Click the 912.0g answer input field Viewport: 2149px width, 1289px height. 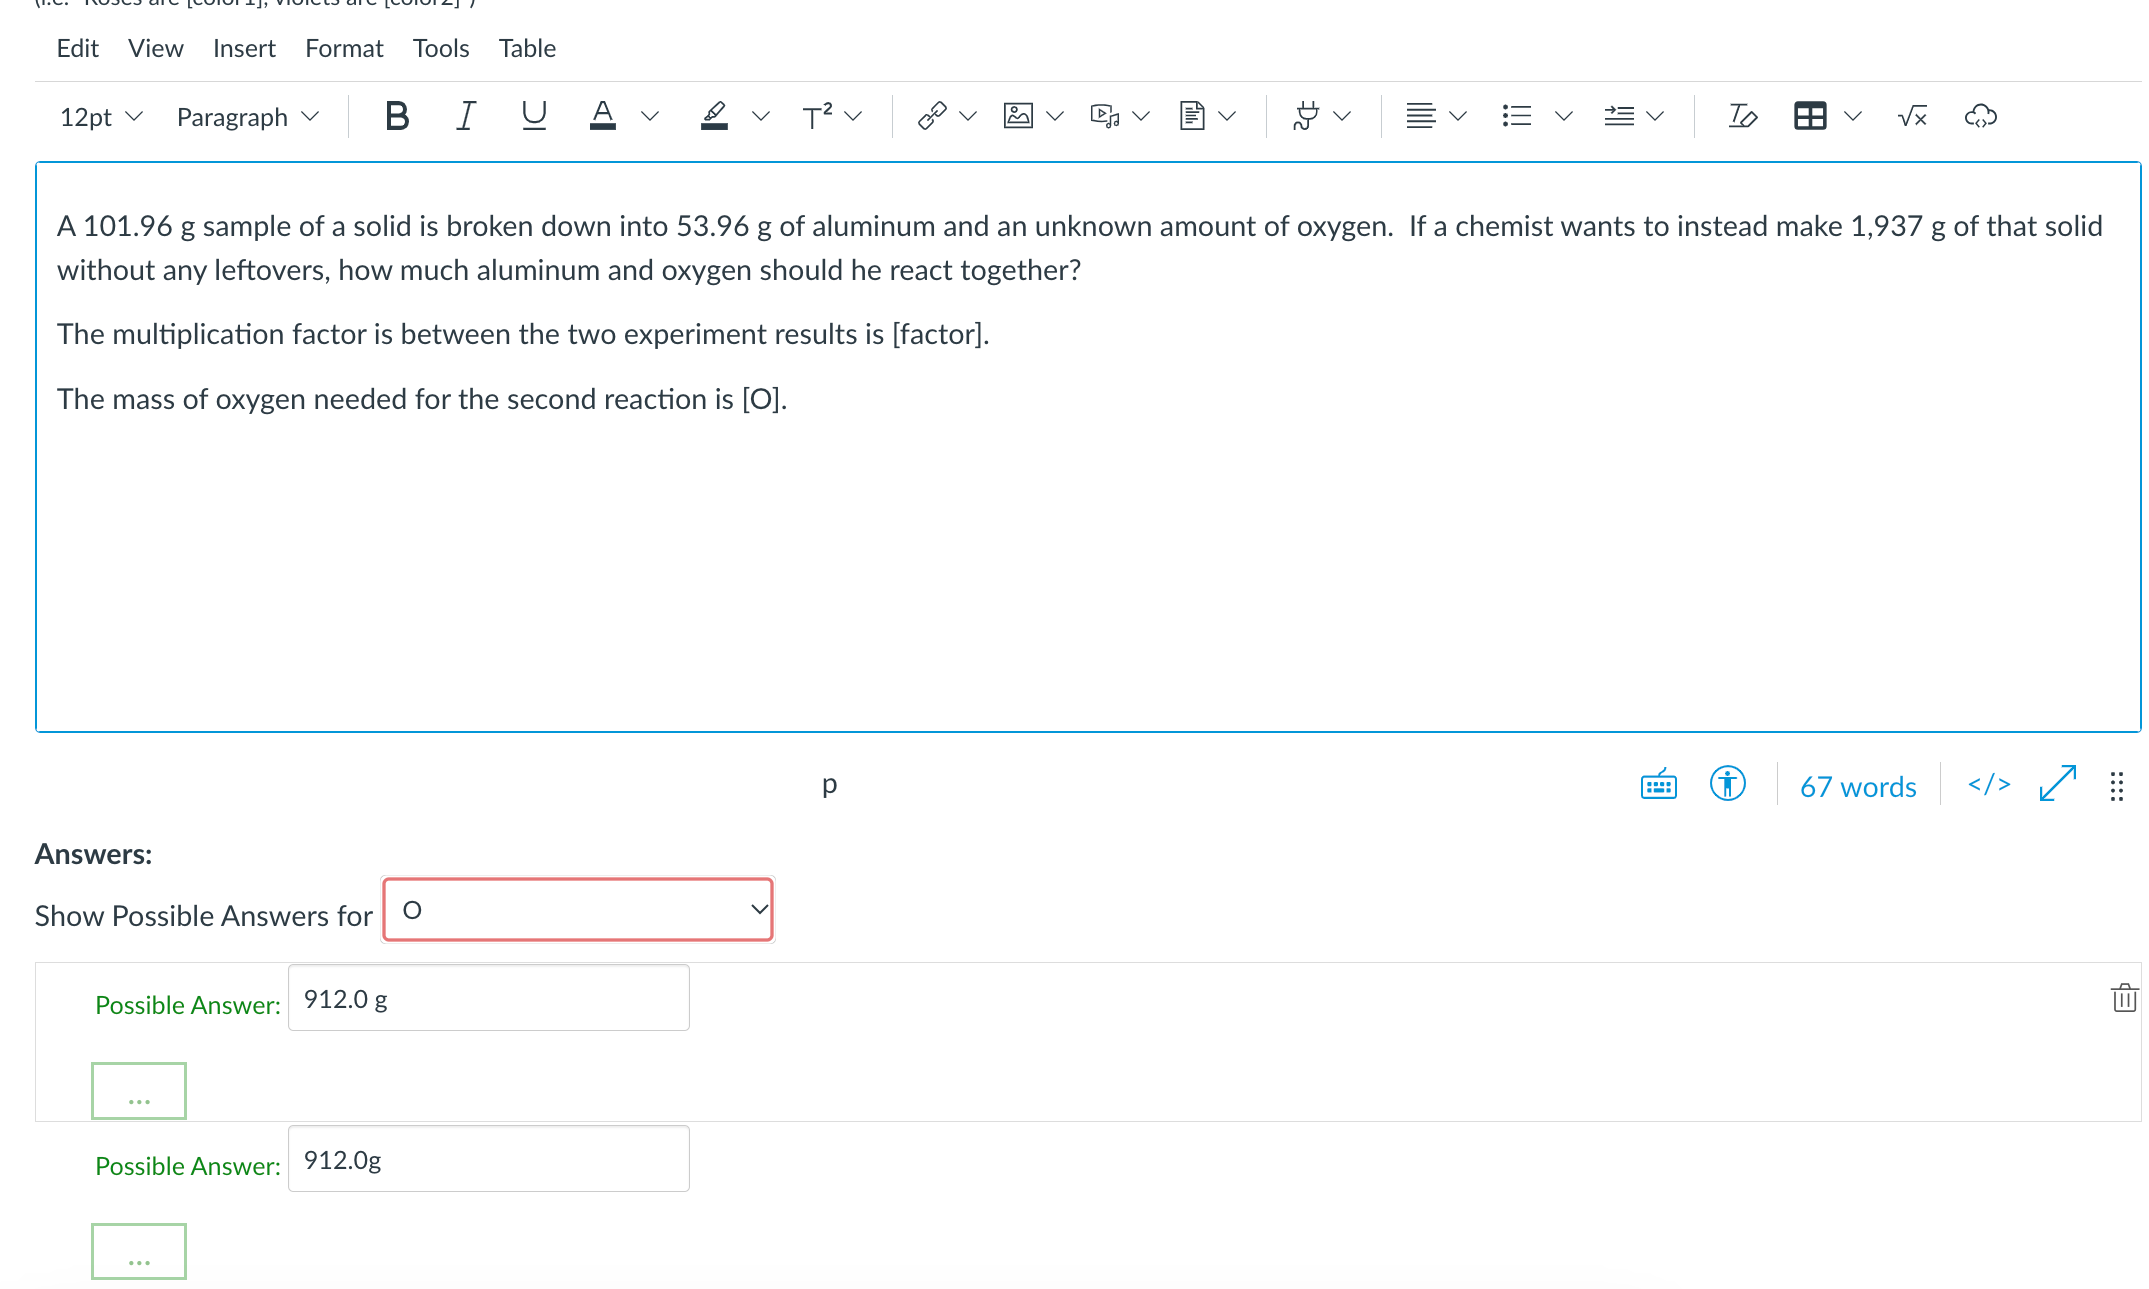[x=489, y=1158]
